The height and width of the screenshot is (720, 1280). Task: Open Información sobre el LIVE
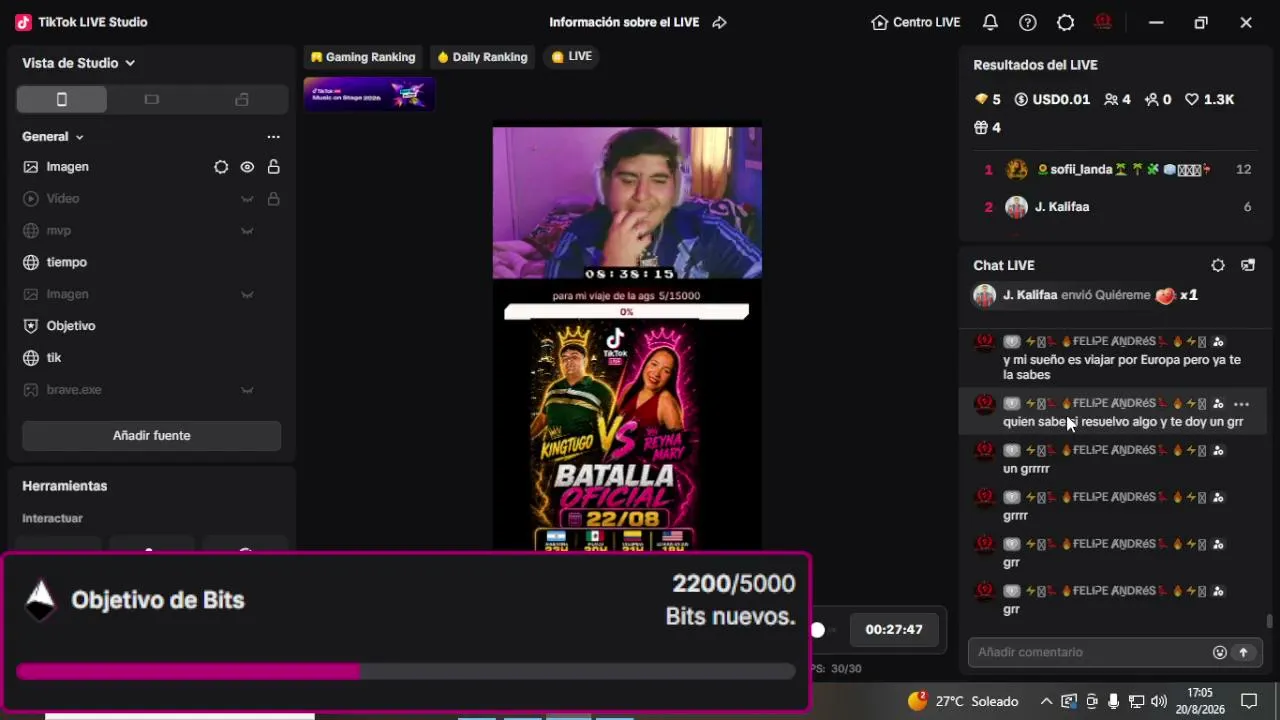click(x=624, y=22)
